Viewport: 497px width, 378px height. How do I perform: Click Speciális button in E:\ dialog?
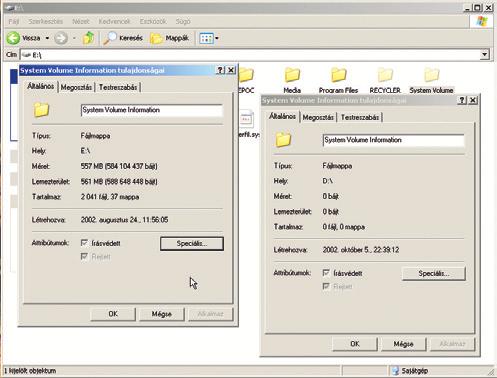tap(192, 243)
